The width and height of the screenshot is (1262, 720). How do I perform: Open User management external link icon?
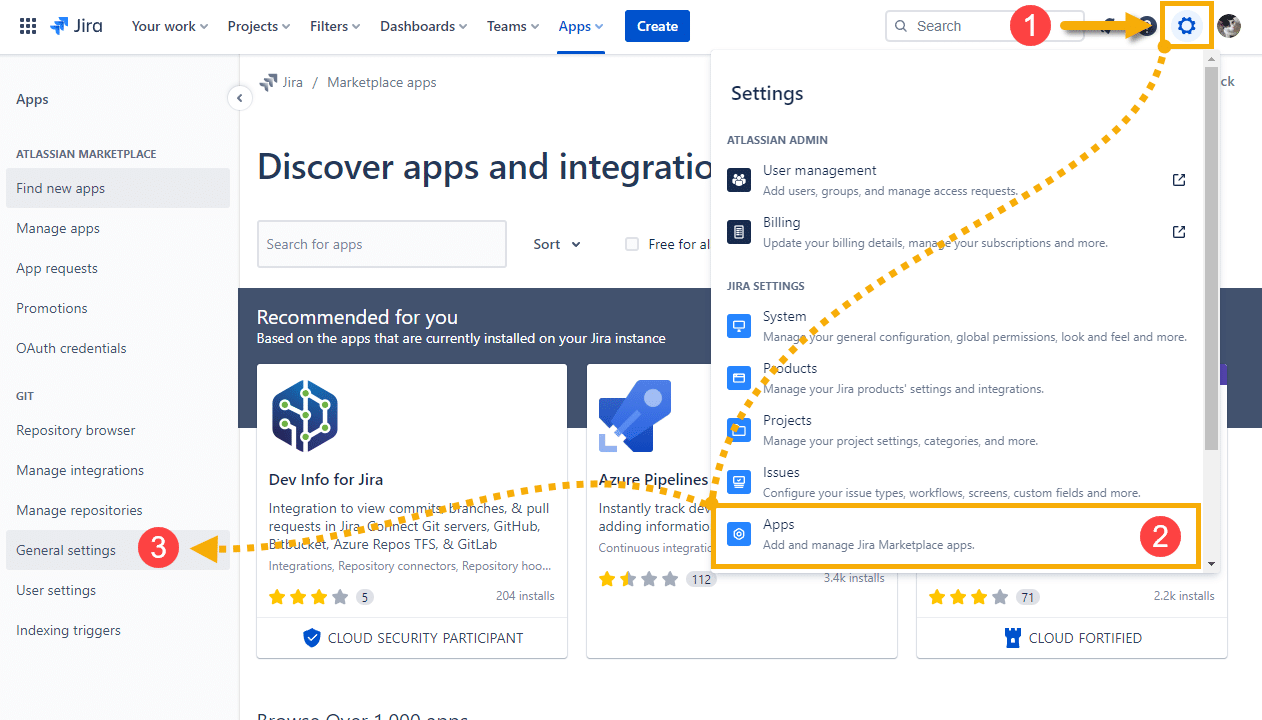point(1179,180)
